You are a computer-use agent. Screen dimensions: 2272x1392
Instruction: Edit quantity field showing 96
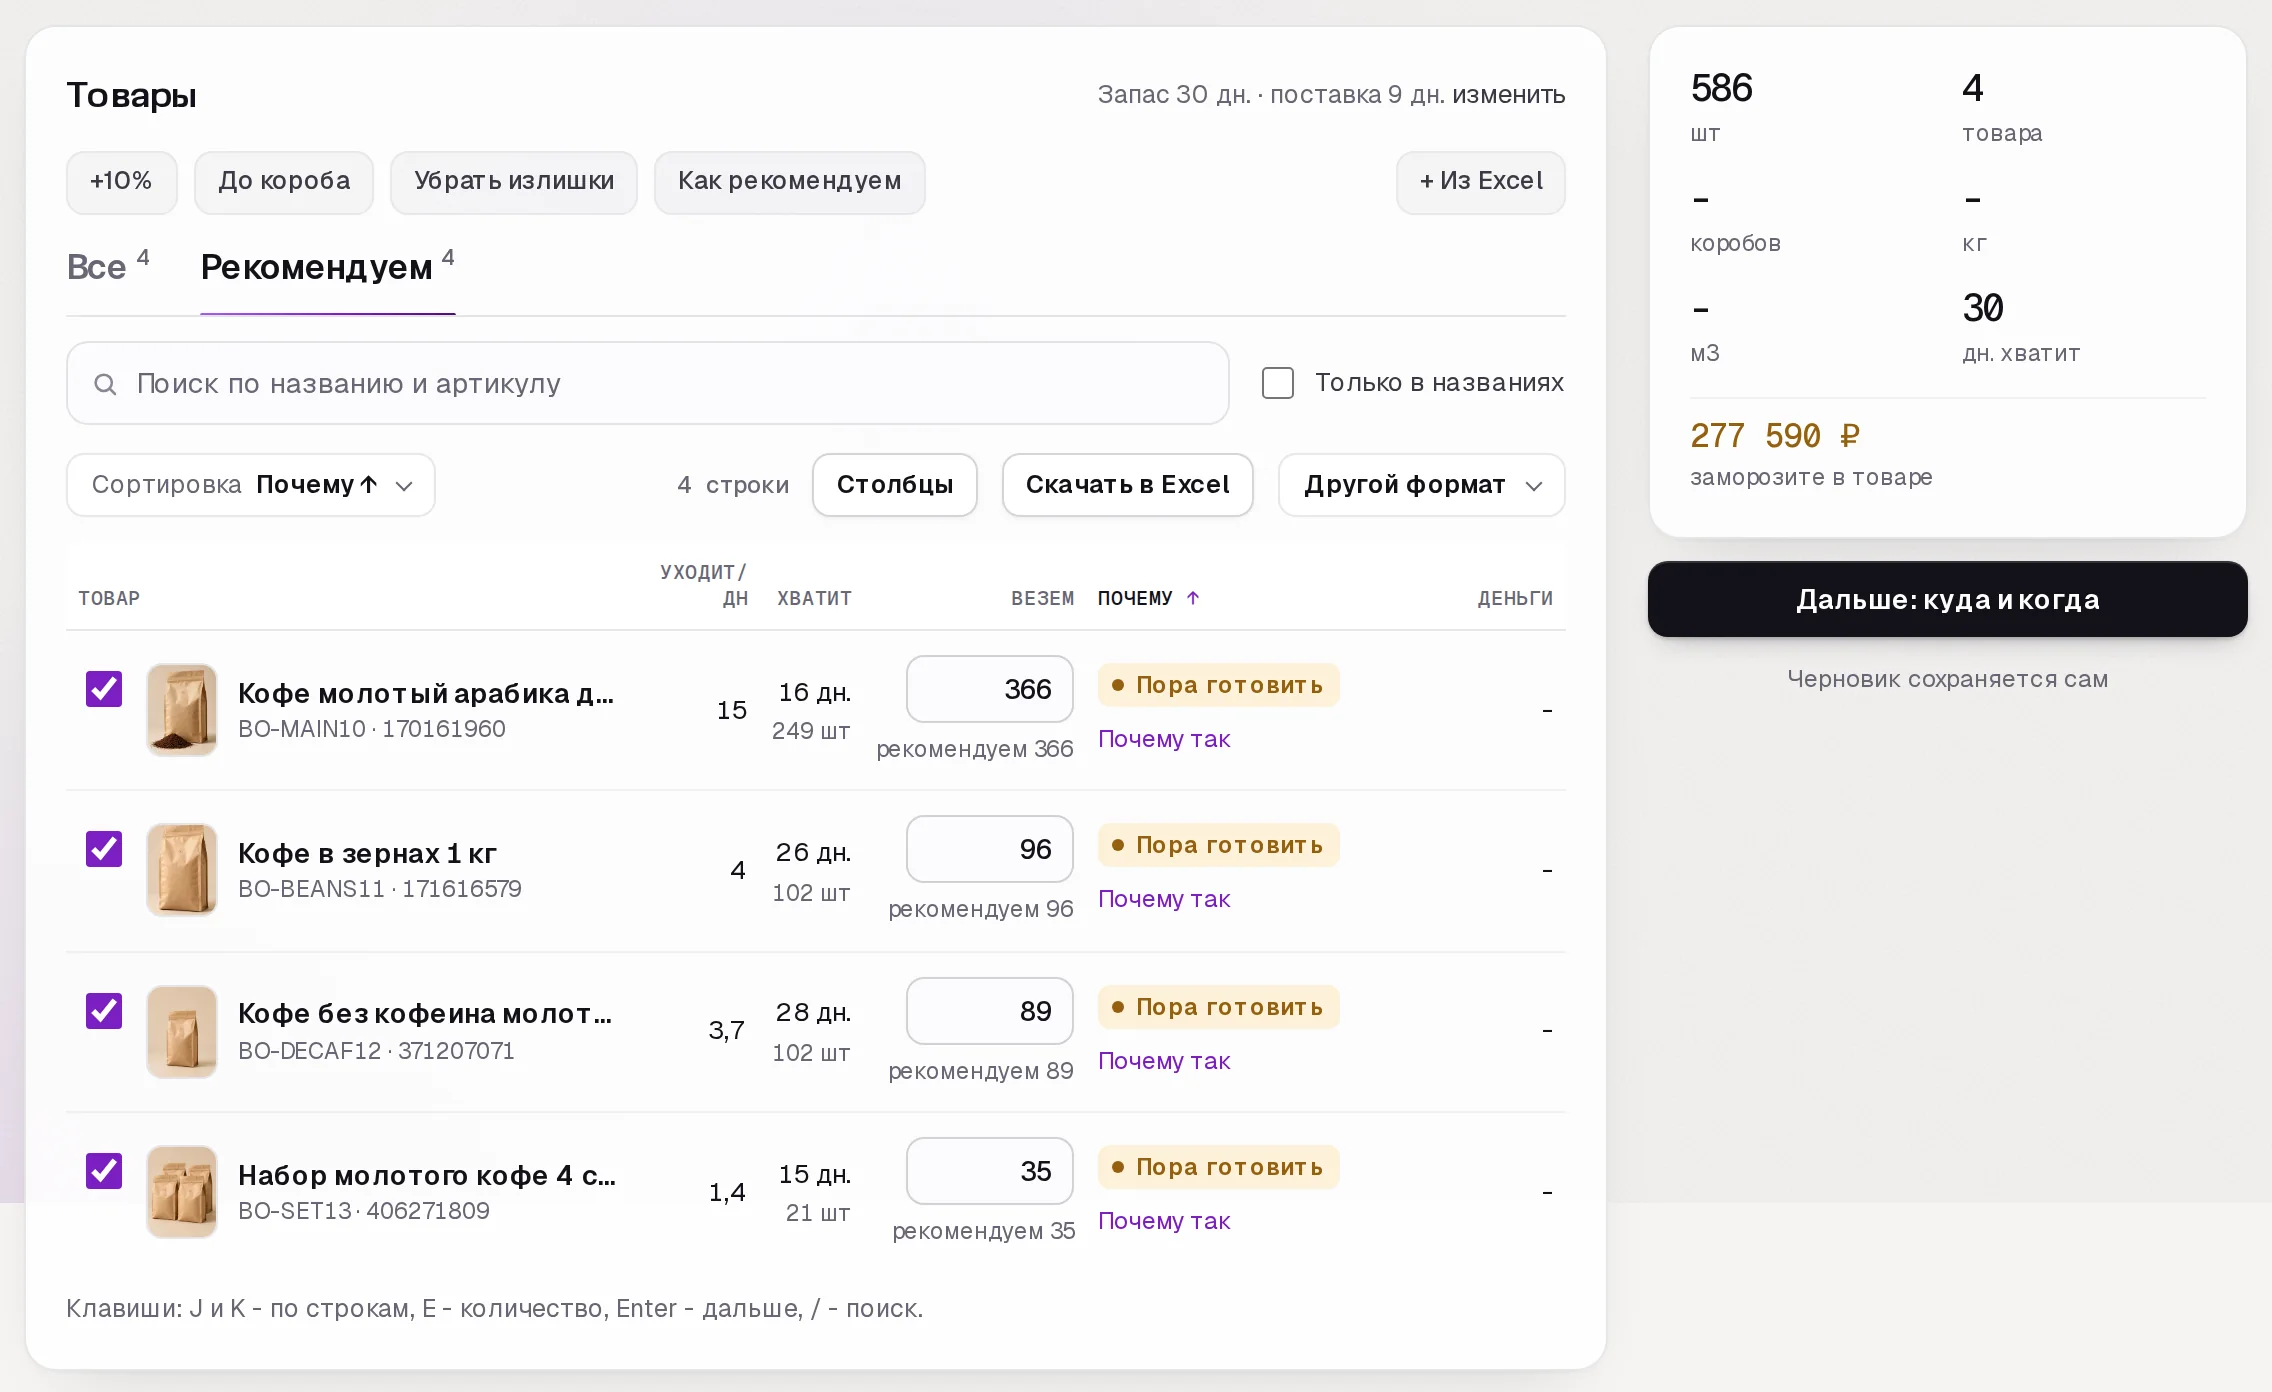pyautogui.click(x=990, y=849)
